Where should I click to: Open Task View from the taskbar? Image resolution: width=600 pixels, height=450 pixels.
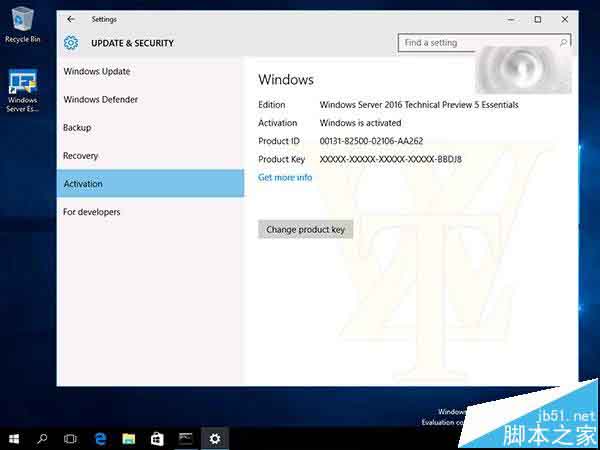point(70,439)
